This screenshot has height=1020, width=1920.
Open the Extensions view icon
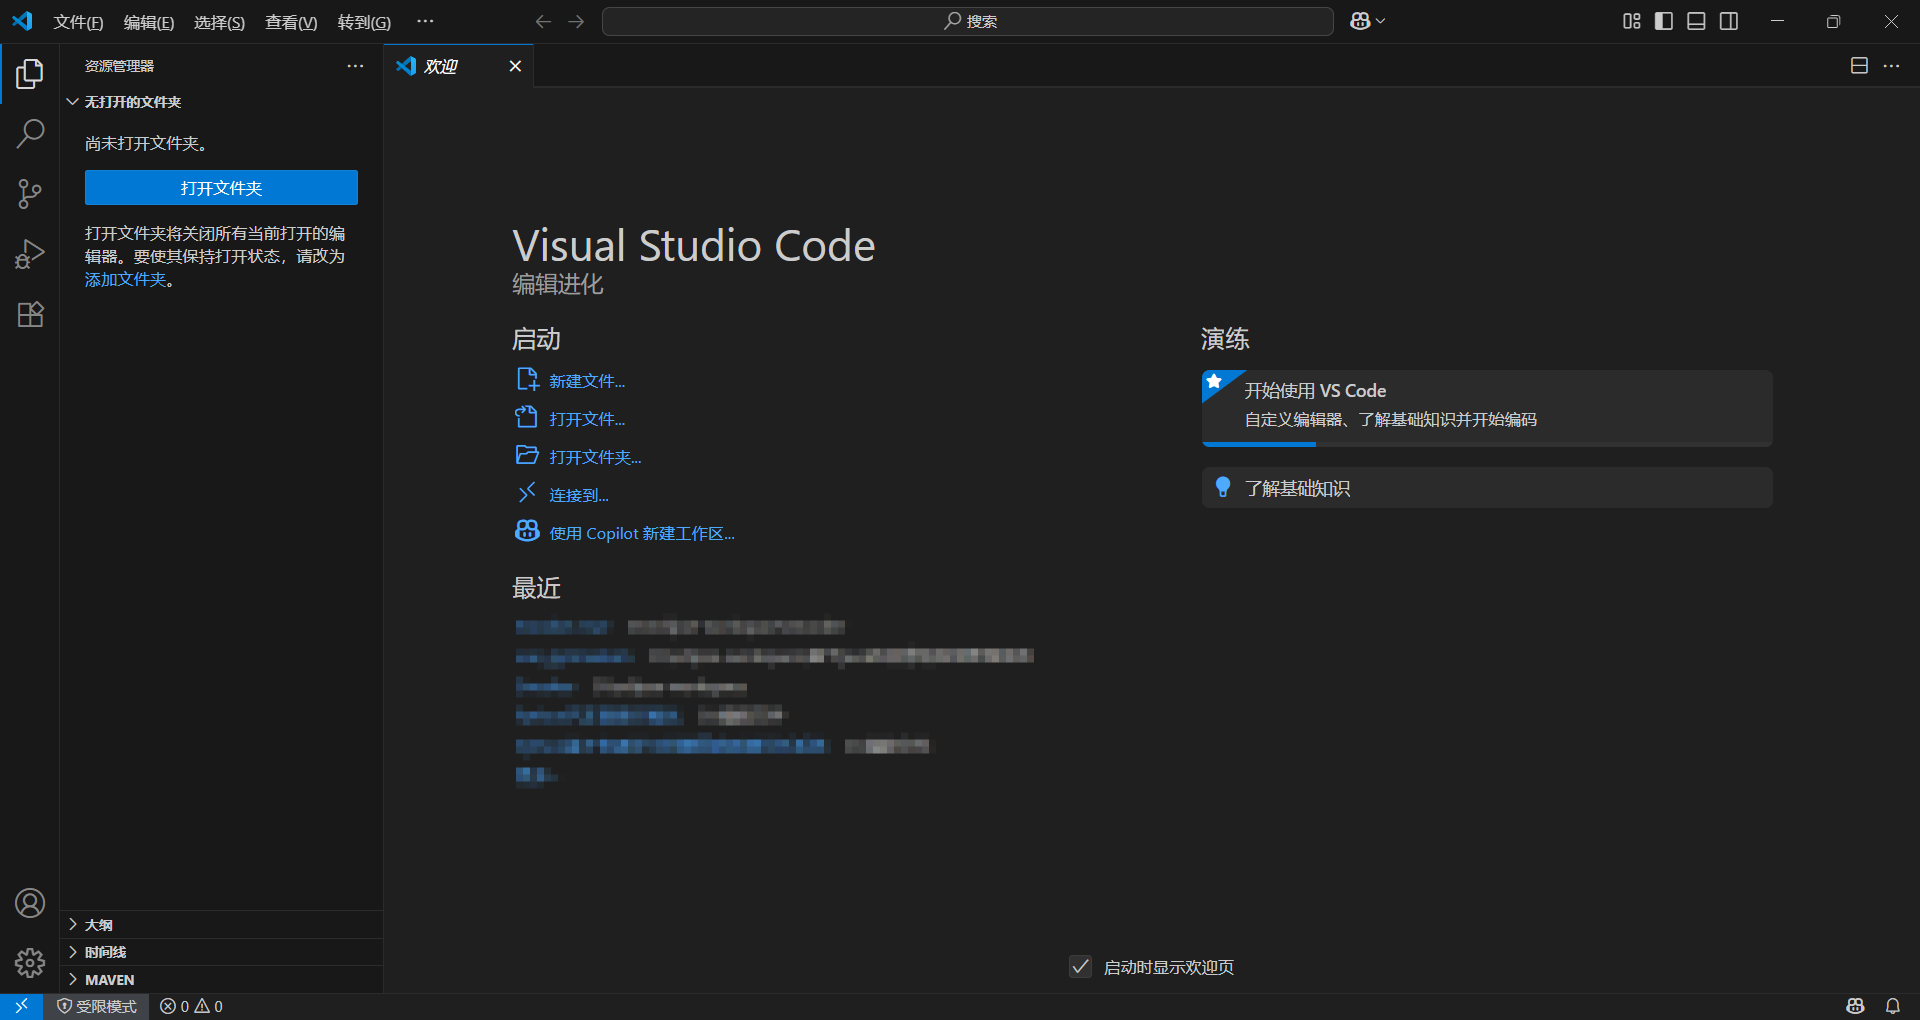[29, 314]
